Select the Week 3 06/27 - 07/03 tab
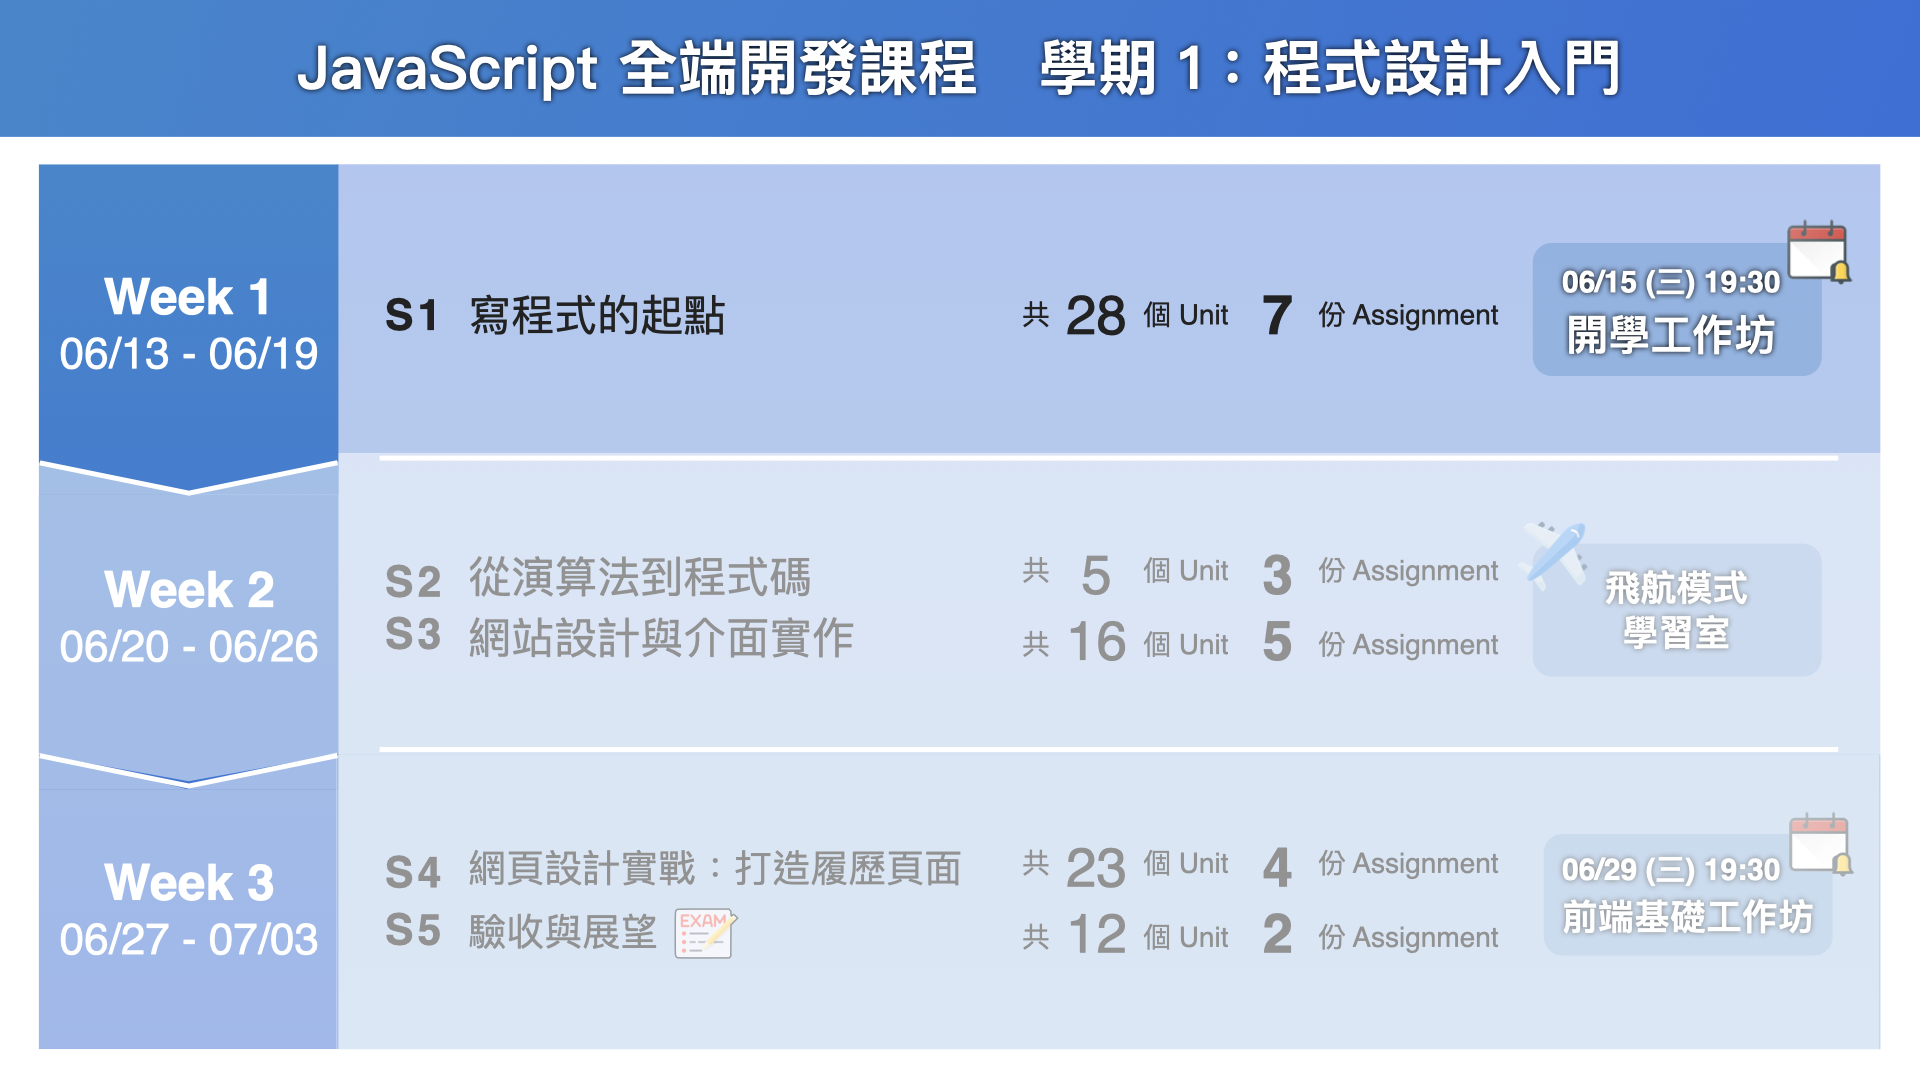 point(188,910)
